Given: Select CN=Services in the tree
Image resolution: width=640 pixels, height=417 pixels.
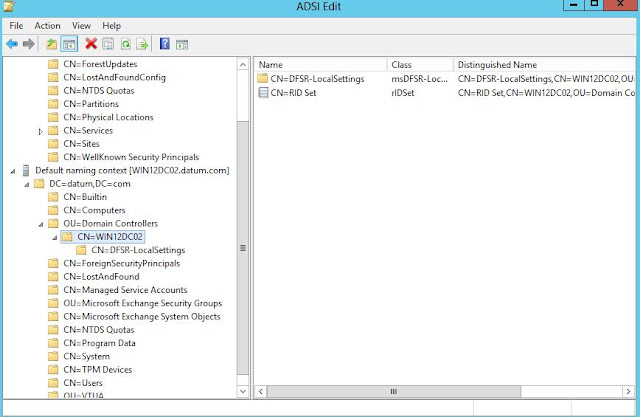Looking at the screenshot, I should 88,131.
